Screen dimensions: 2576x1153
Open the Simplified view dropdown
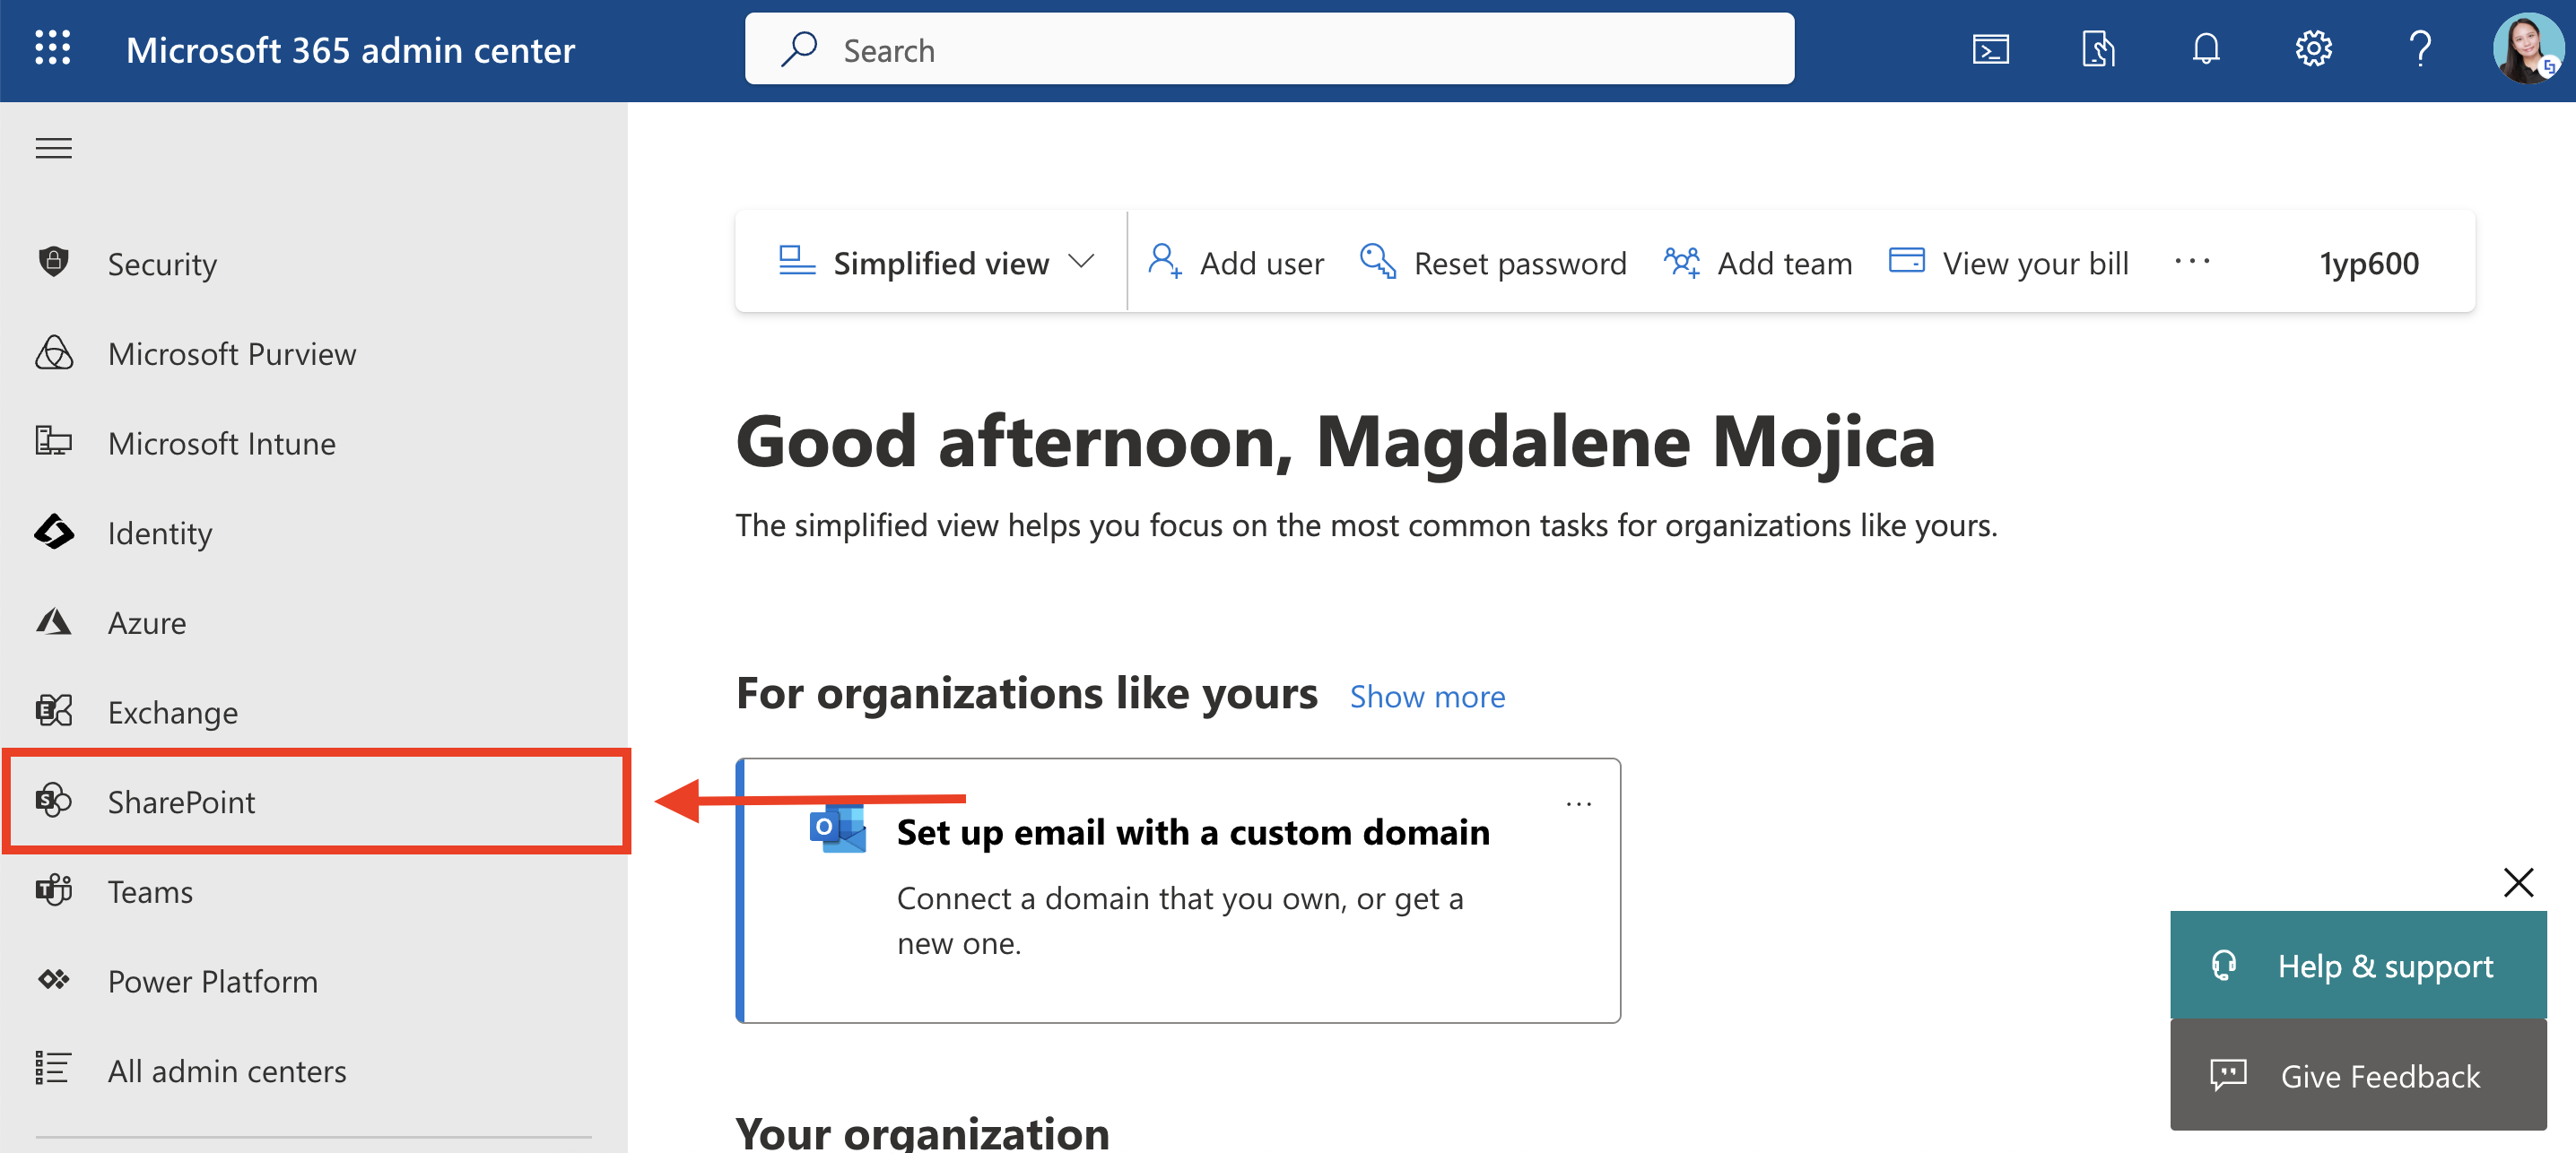pyautogui.click(x=935, y=262)
